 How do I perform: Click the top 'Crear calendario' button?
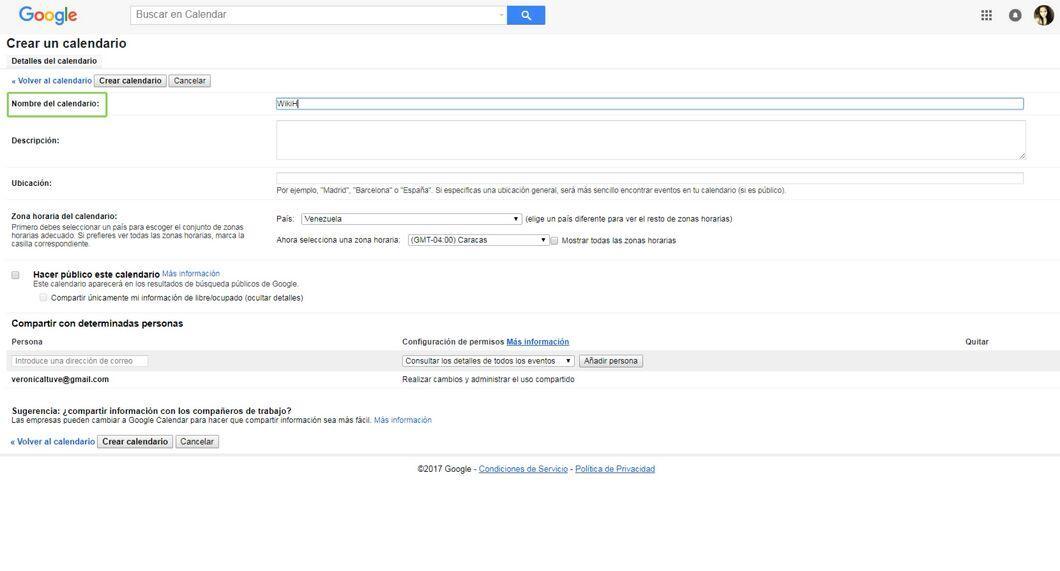coord(130,80)
